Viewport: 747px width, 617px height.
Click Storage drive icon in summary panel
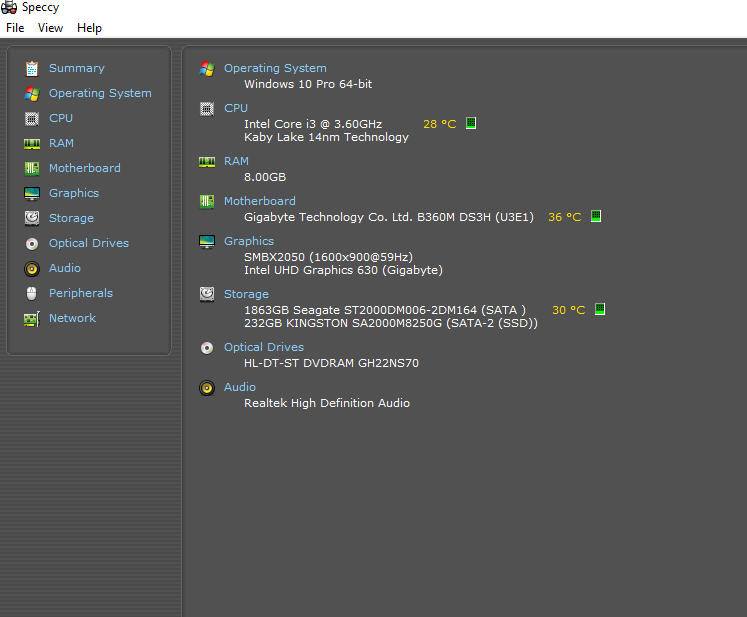[x=207, y=294]
